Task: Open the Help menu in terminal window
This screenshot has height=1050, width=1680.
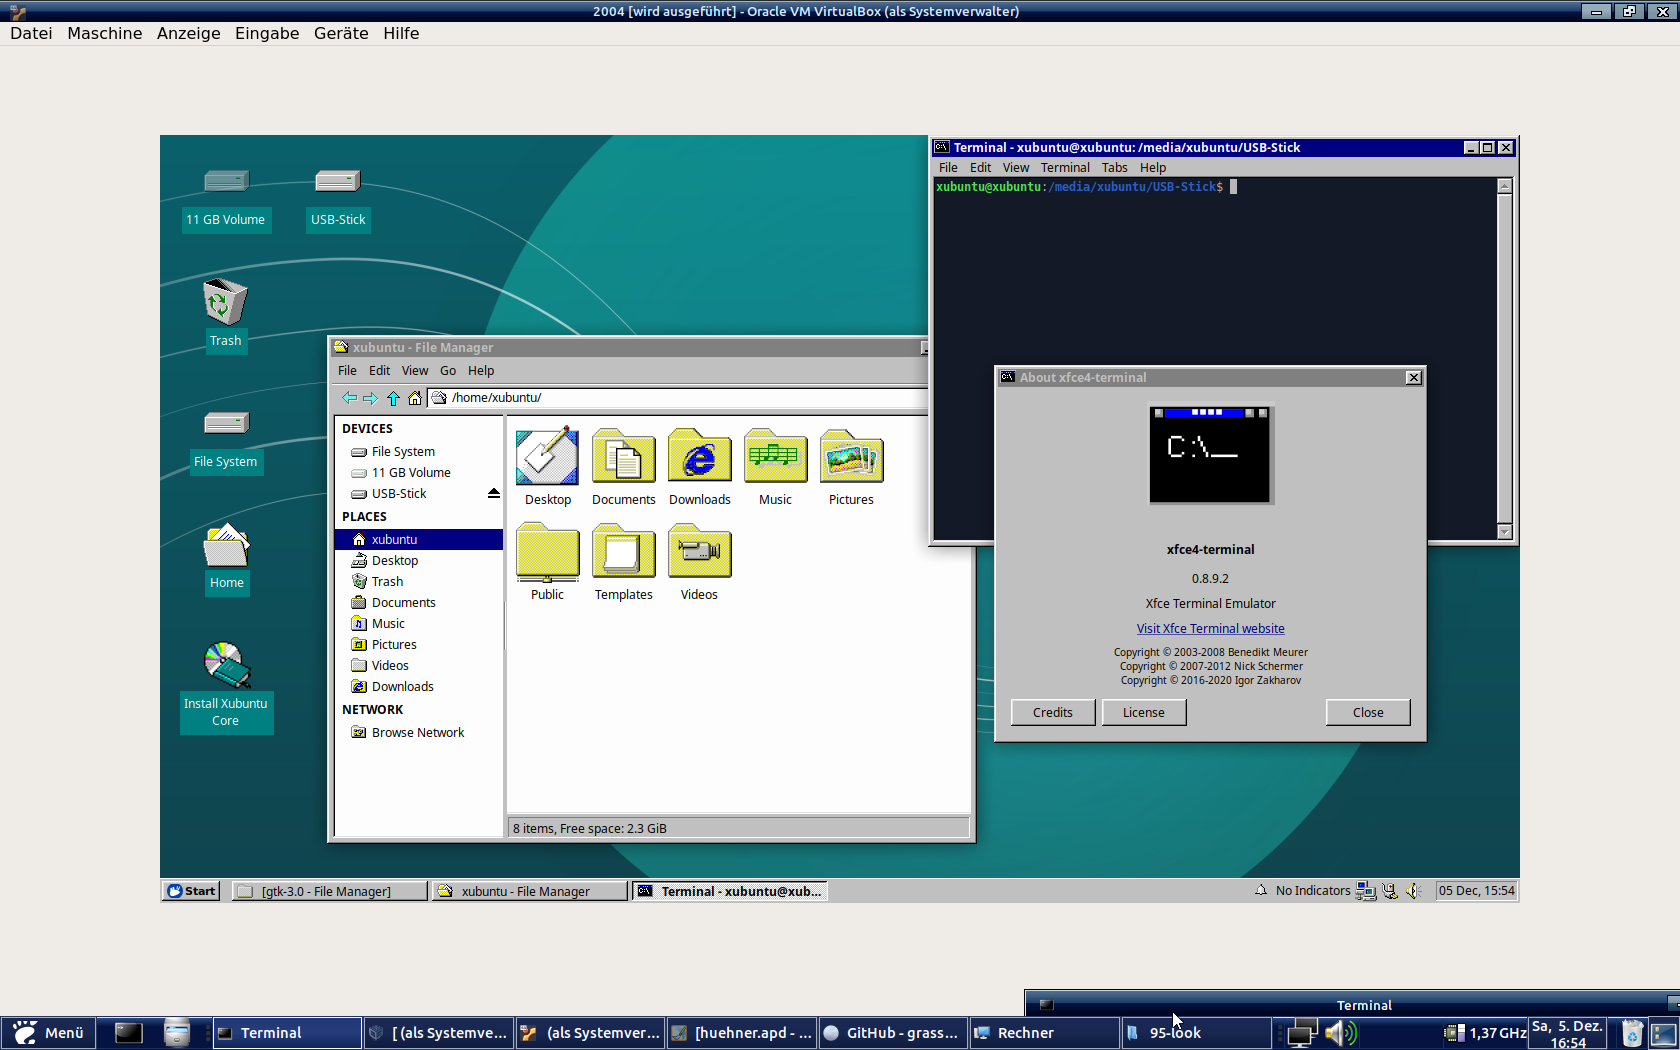Action: pyautogui.click(x=1153, y=168)
